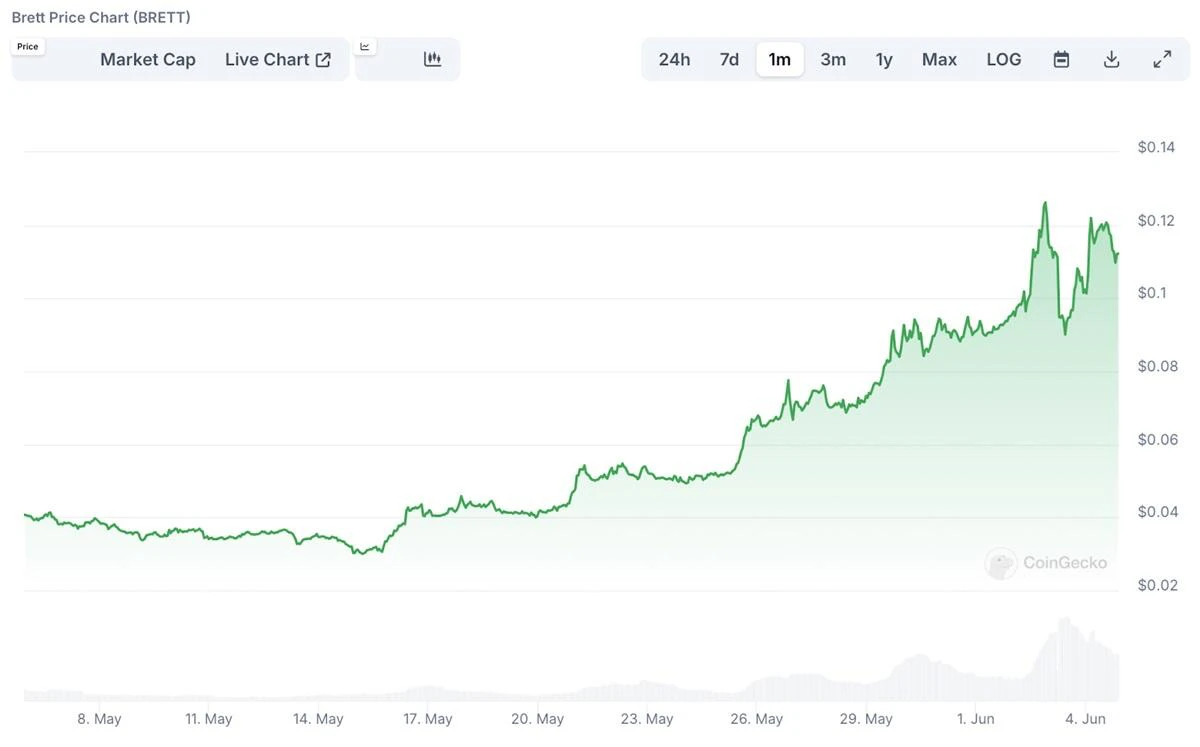Click the "14. May" date label
The height and width of the screenshot is (747, 1200).
click(318, 719)
